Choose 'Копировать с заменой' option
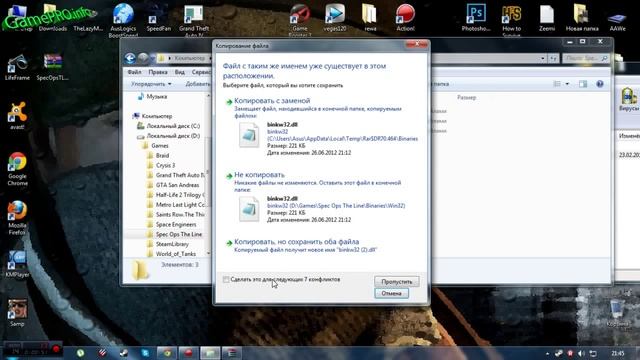 [x=272, y=100]
